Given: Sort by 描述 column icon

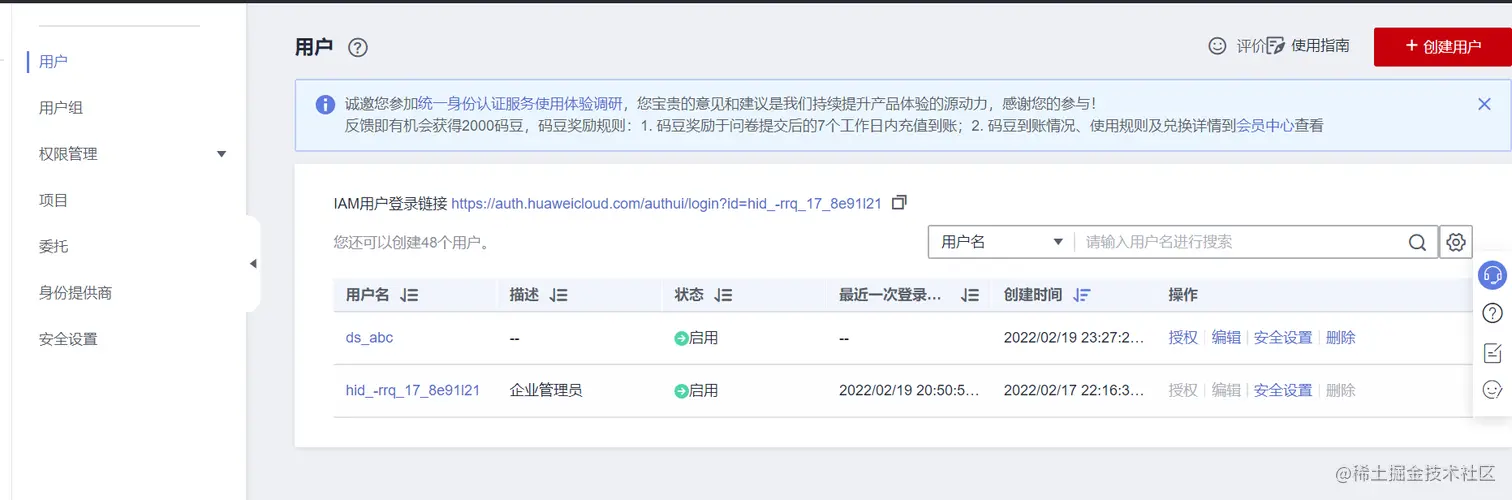Looking at the screenshot, I should [558, 296].
